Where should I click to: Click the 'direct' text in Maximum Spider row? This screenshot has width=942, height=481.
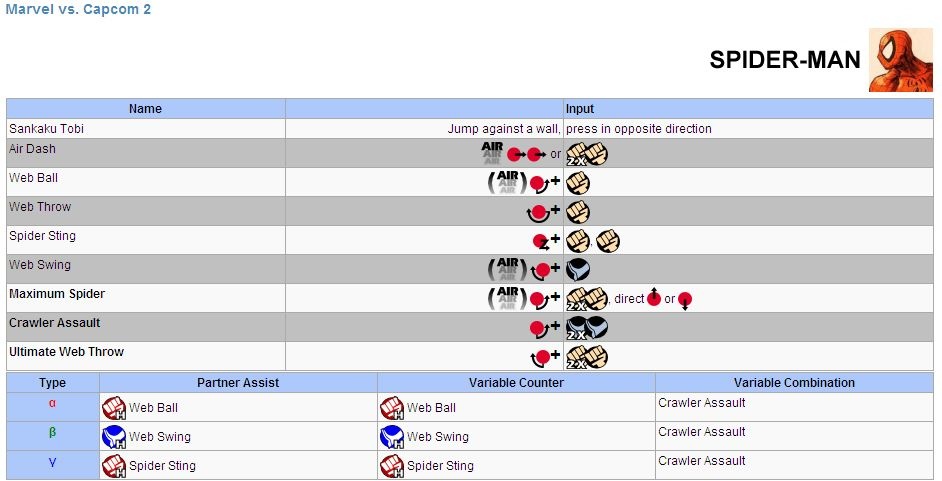tap(629, 298)
